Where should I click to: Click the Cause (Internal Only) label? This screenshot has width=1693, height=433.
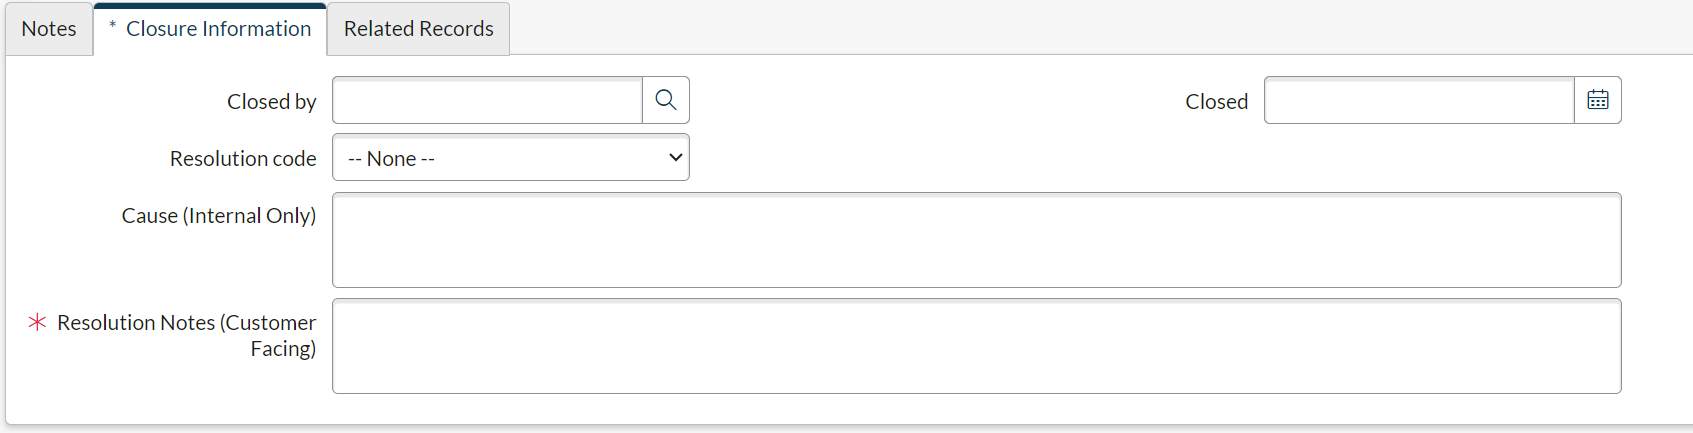click(x=219, y=215)
